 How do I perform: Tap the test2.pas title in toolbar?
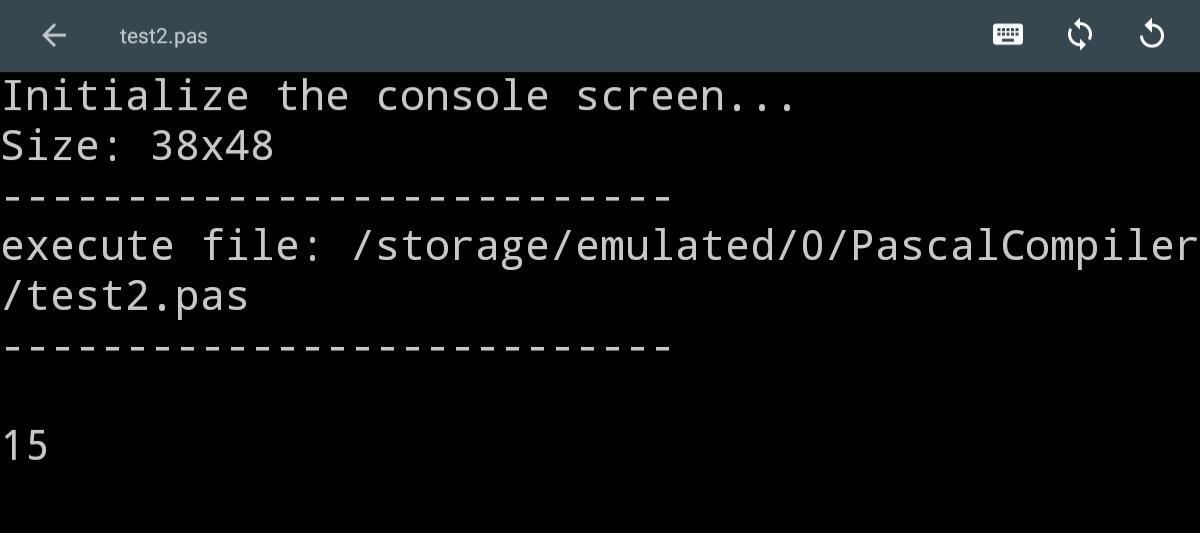point(163,36)
